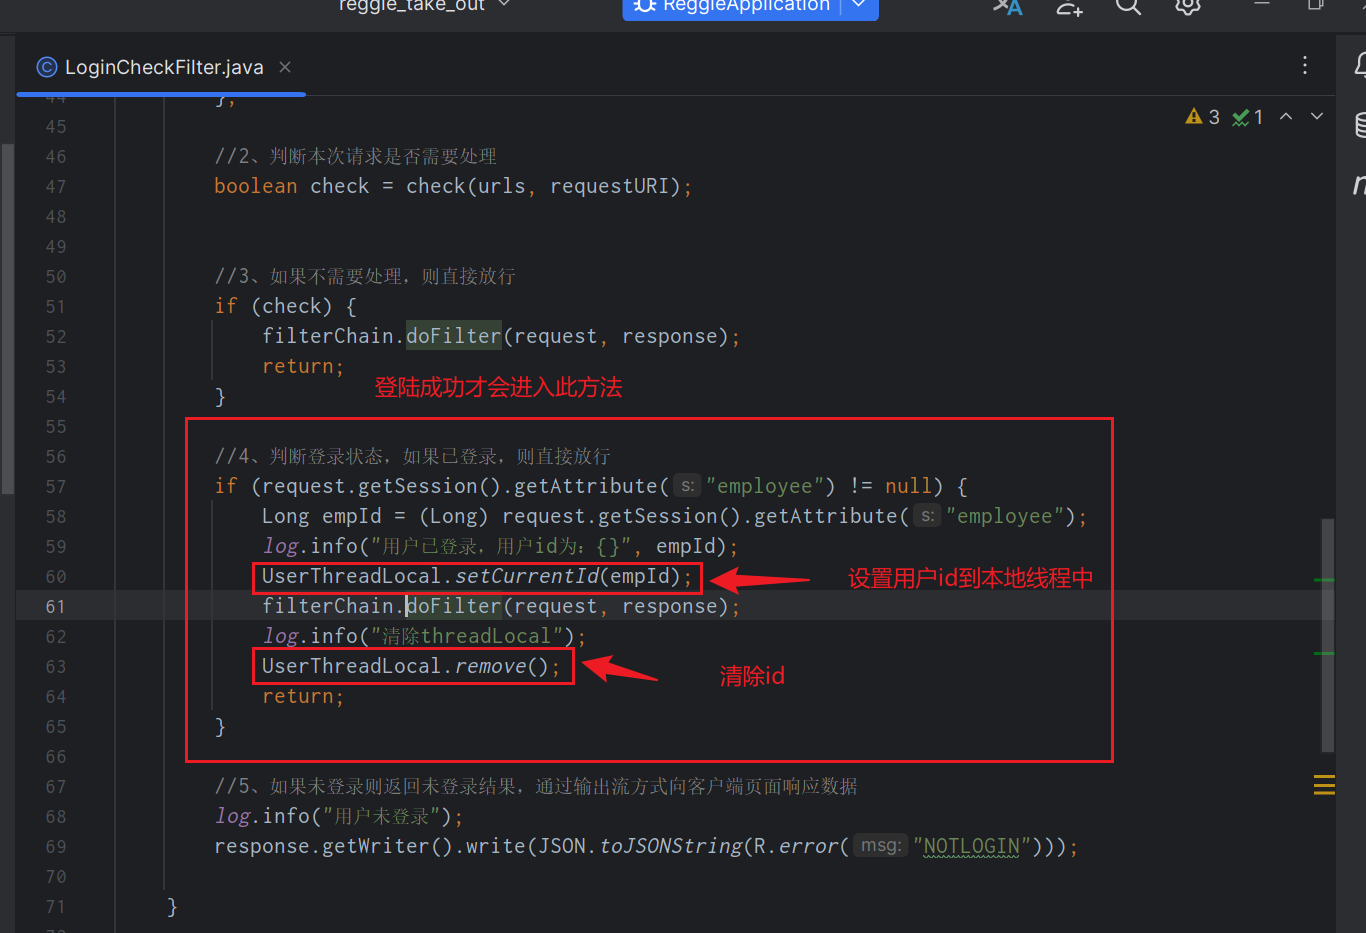Screen dimensions: 1366x933
Task: Open the editor tabs three-dot menu
Action: (1305, 65)
